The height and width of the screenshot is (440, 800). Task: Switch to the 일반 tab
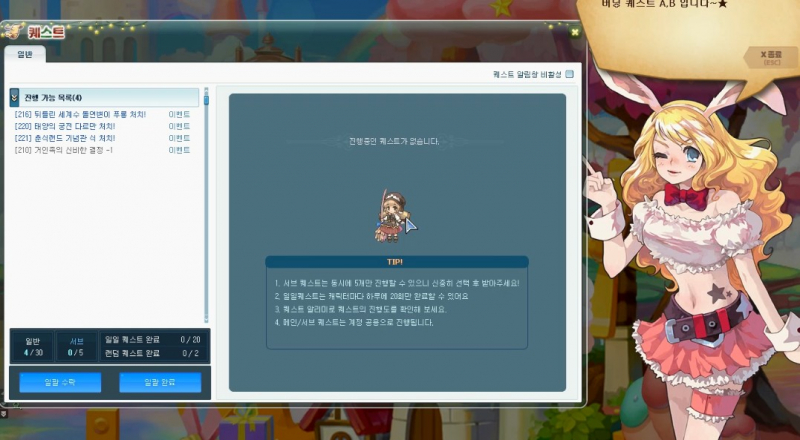(x=24, y=55)
